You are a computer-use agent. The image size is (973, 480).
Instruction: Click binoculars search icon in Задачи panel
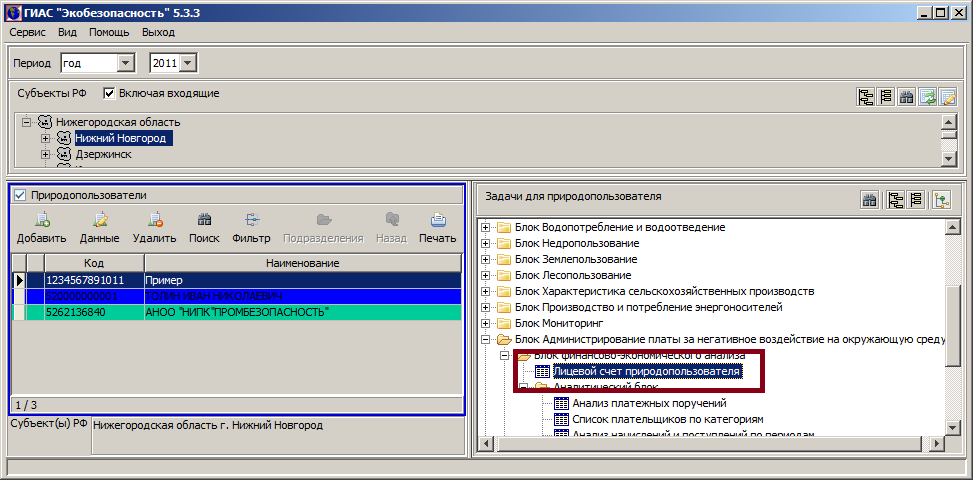pos(870,199)
